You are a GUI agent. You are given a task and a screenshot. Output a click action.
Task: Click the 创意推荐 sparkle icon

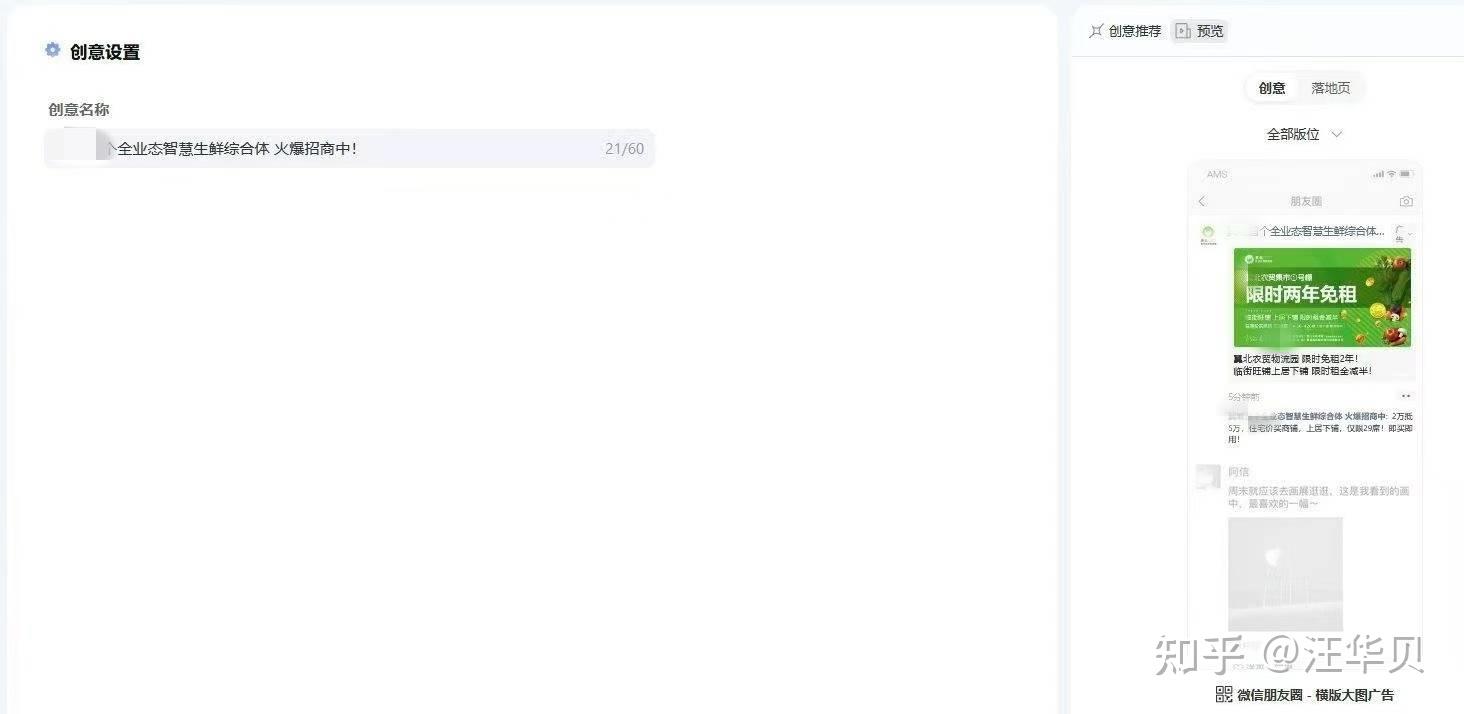coord(1096,31)
